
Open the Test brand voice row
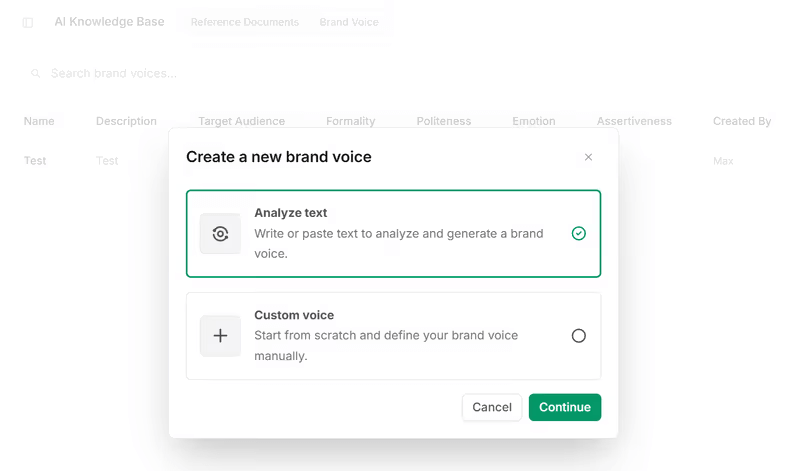35,161
